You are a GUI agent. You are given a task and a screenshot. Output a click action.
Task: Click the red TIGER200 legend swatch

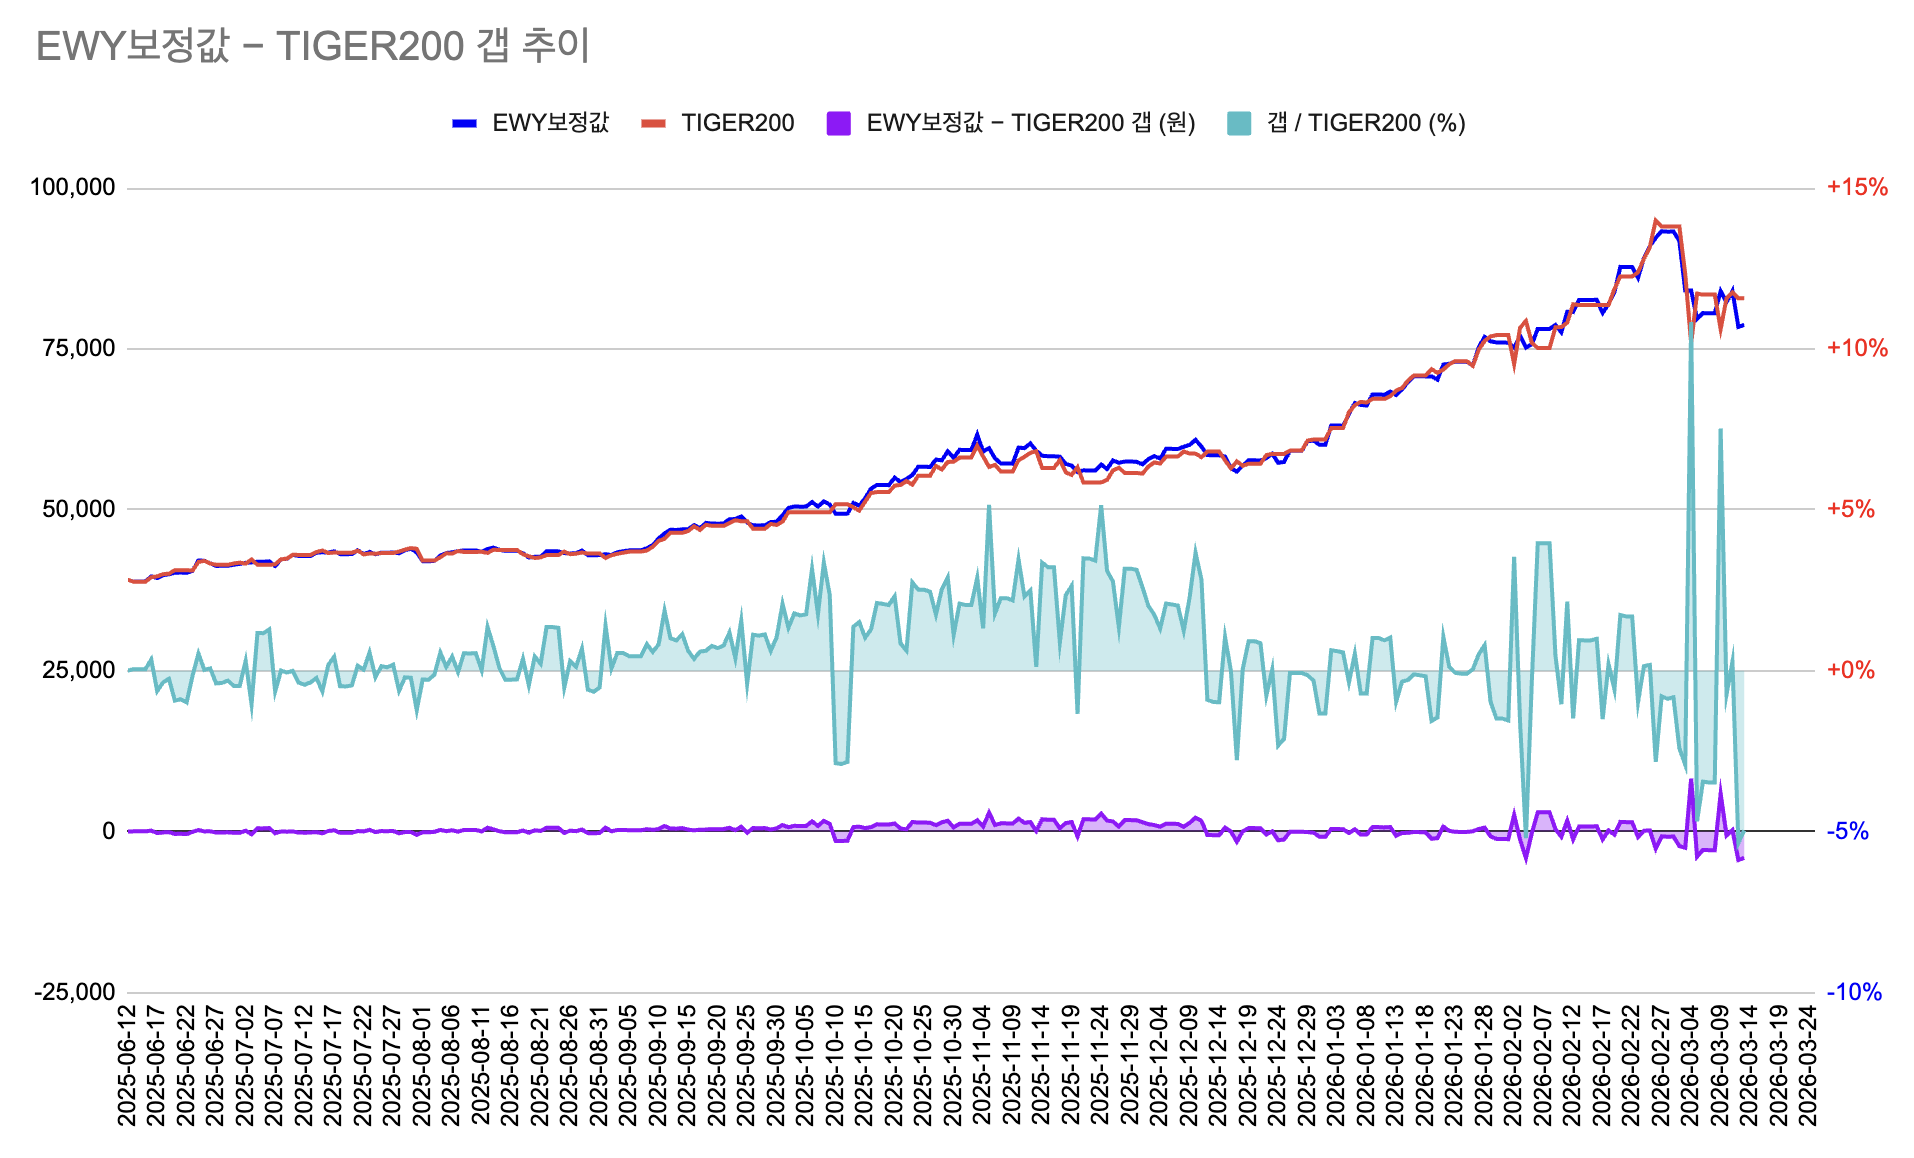click(x=653, y=123)
